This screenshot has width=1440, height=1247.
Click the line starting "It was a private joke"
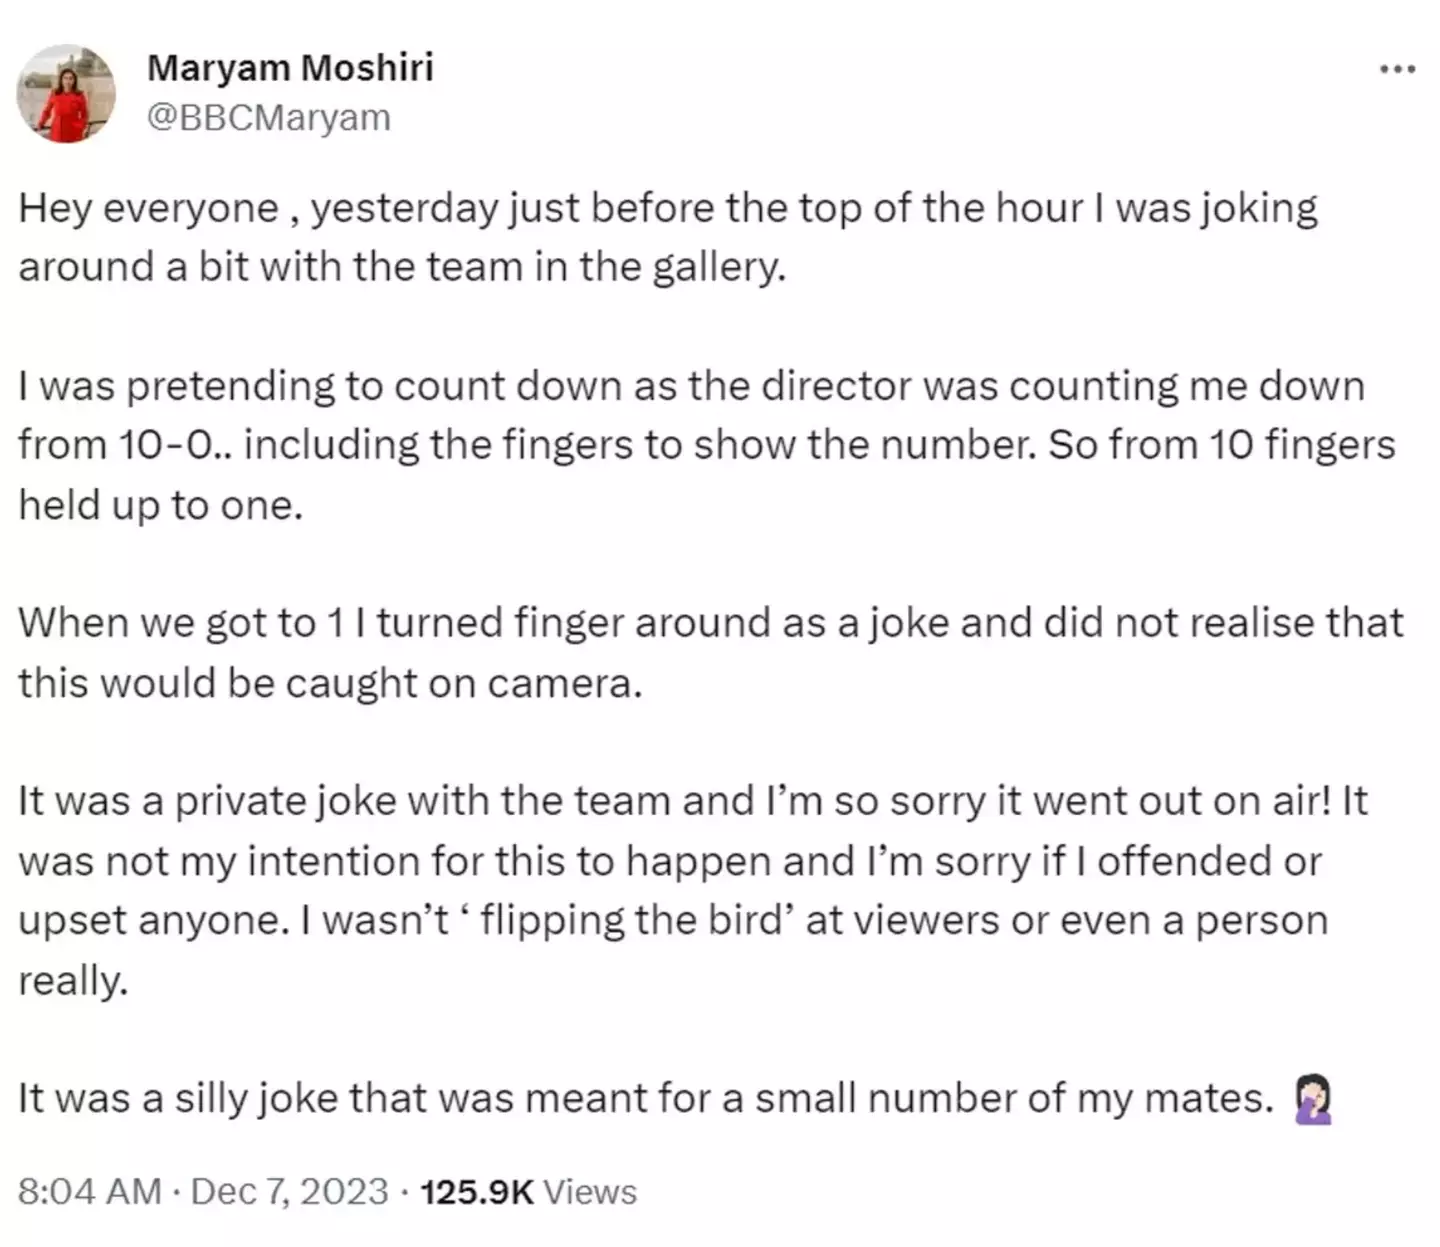point(690,802)
